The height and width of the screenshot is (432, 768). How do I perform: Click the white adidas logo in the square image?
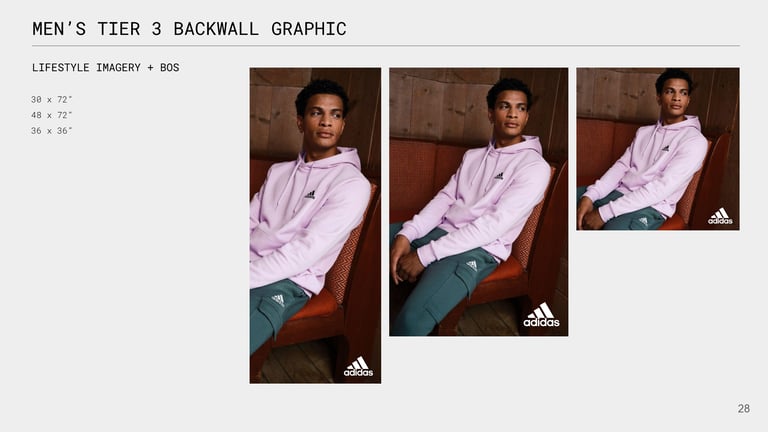coord(720,216)
